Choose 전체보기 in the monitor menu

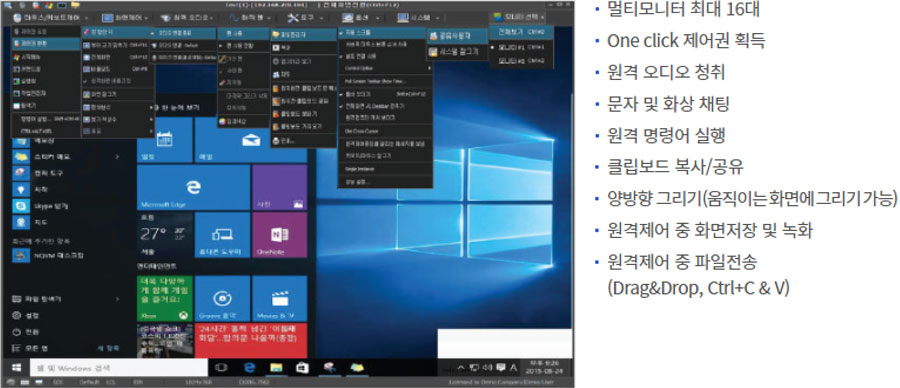pos(521,31)
